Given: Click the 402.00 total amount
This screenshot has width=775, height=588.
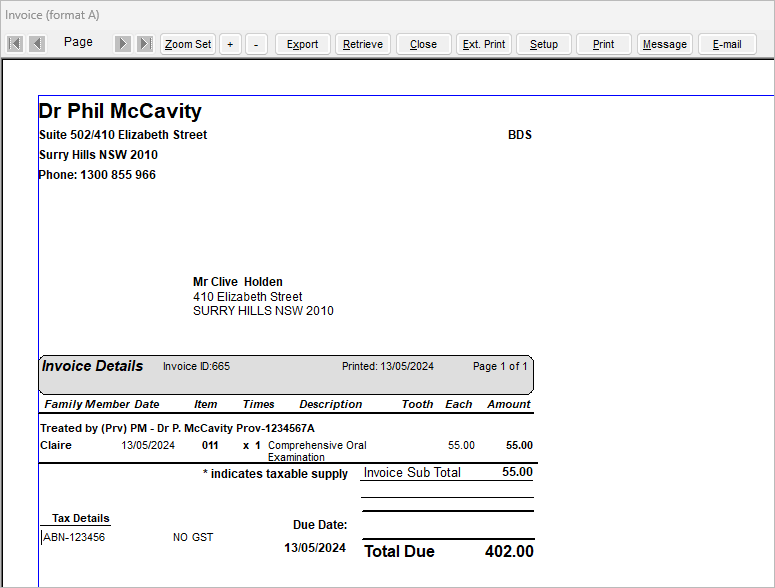Looking at the screenshot, I should (509, 551).
